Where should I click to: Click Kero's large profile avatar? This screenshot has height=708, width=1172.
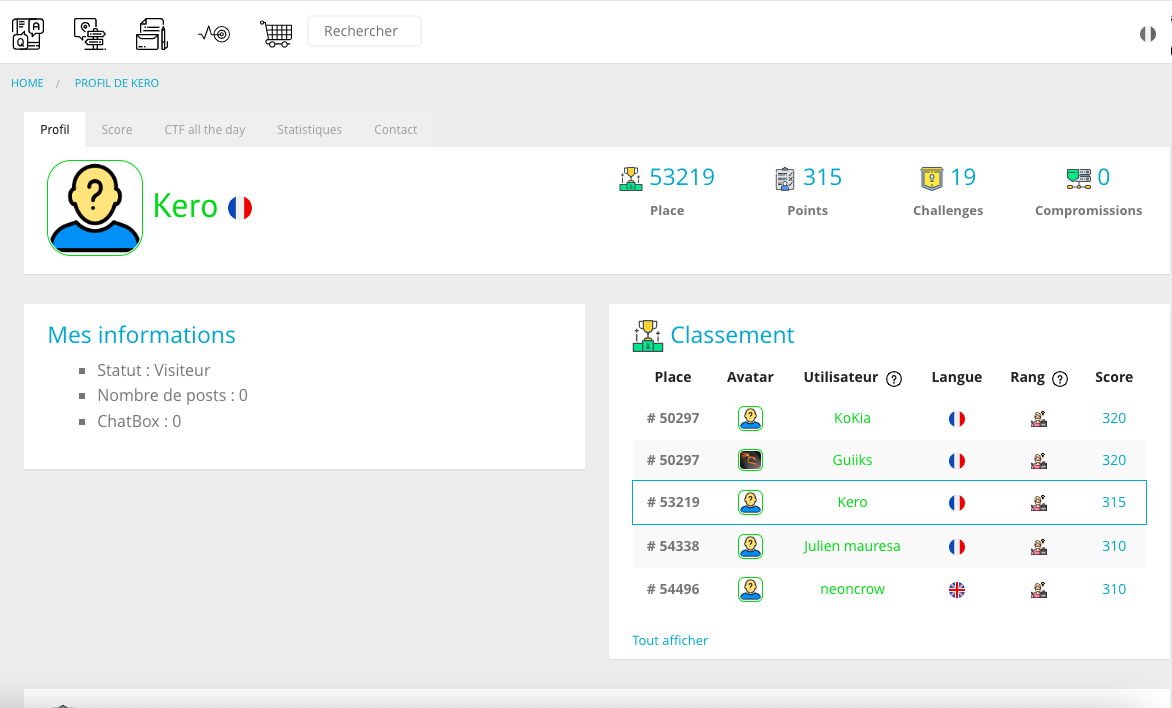(x=95, y=208)
